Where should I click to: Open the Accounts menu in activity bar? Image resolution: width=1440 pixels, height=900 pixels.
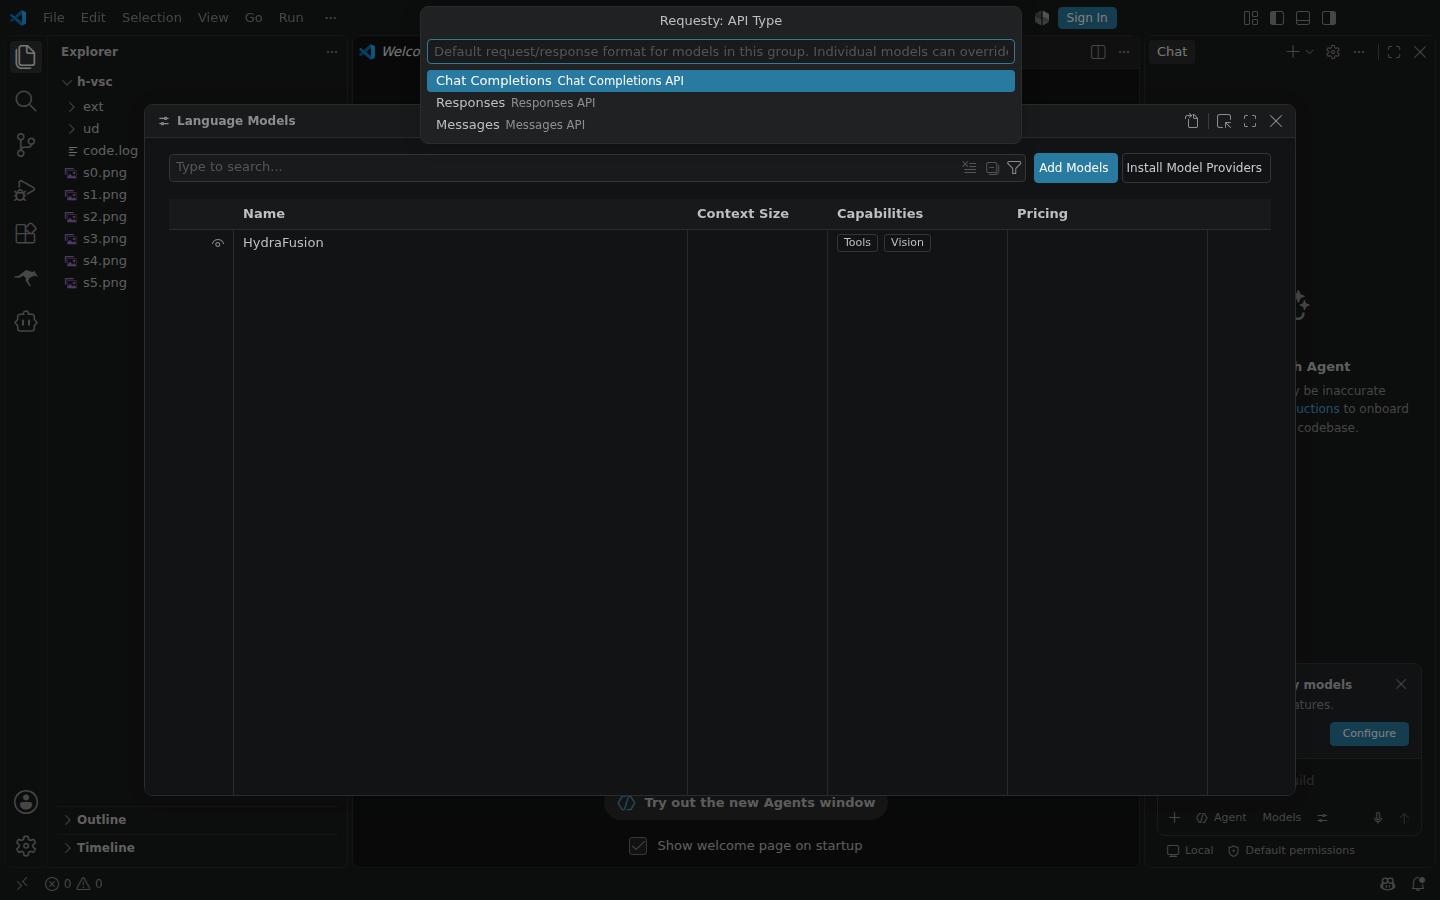pyautogui.click(x=26, y=802)
